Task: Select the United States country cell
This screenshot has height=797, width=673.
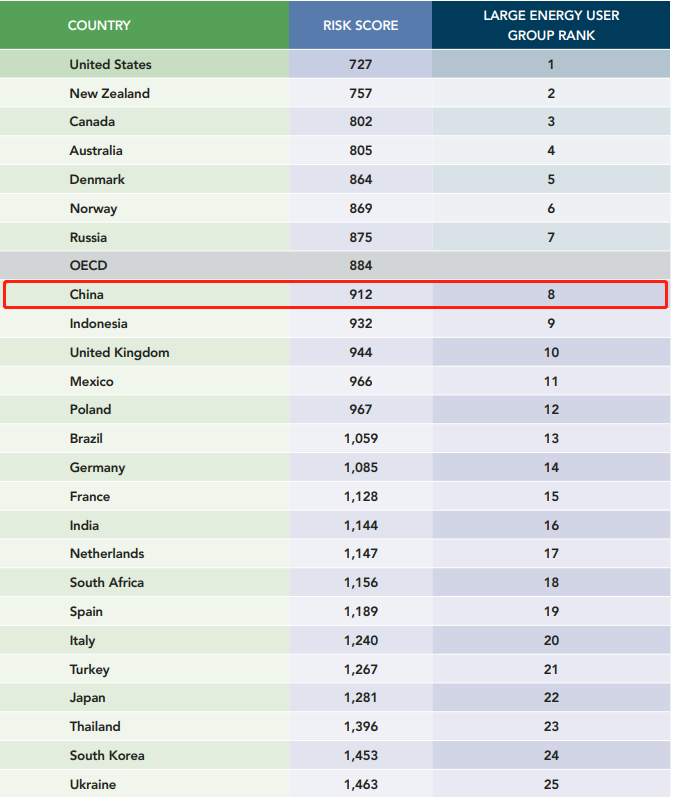Action: coord(111,64)
